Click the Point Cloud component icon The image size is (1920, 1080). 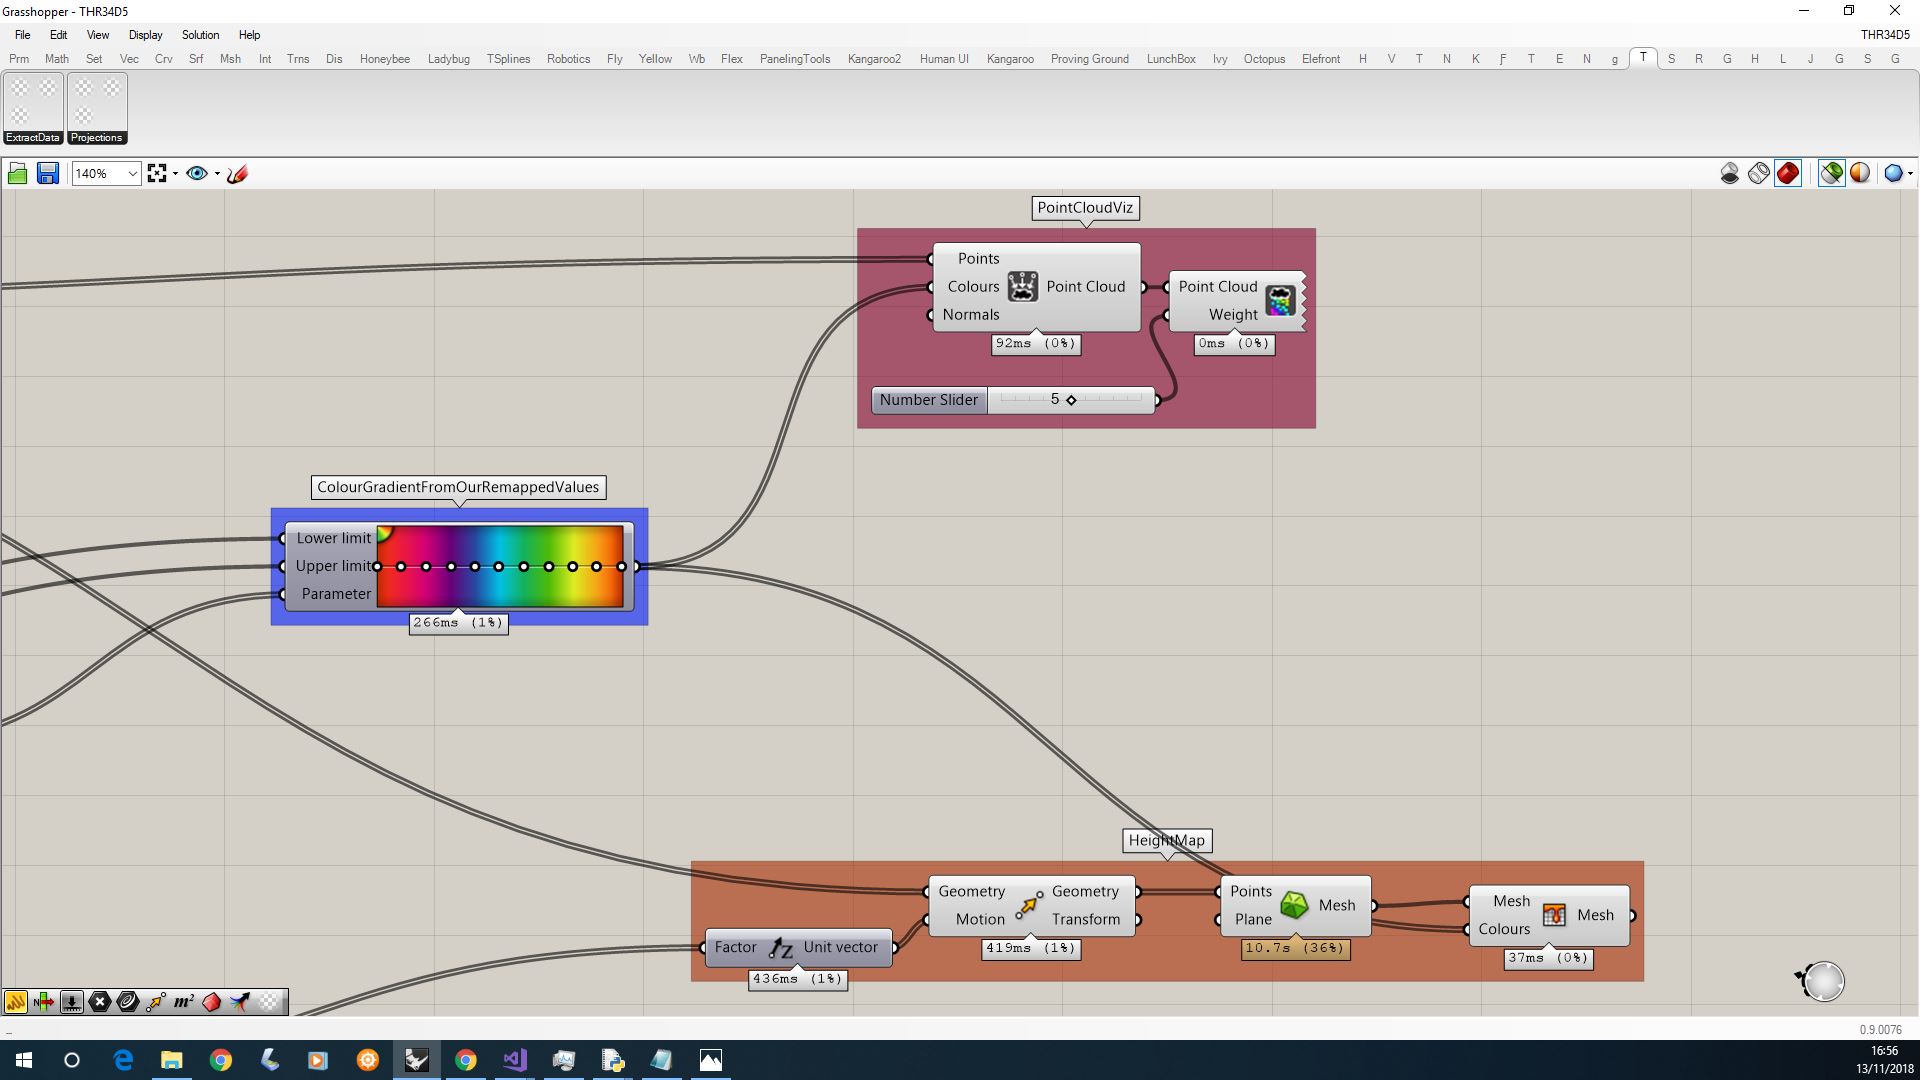pos(1022,286)
